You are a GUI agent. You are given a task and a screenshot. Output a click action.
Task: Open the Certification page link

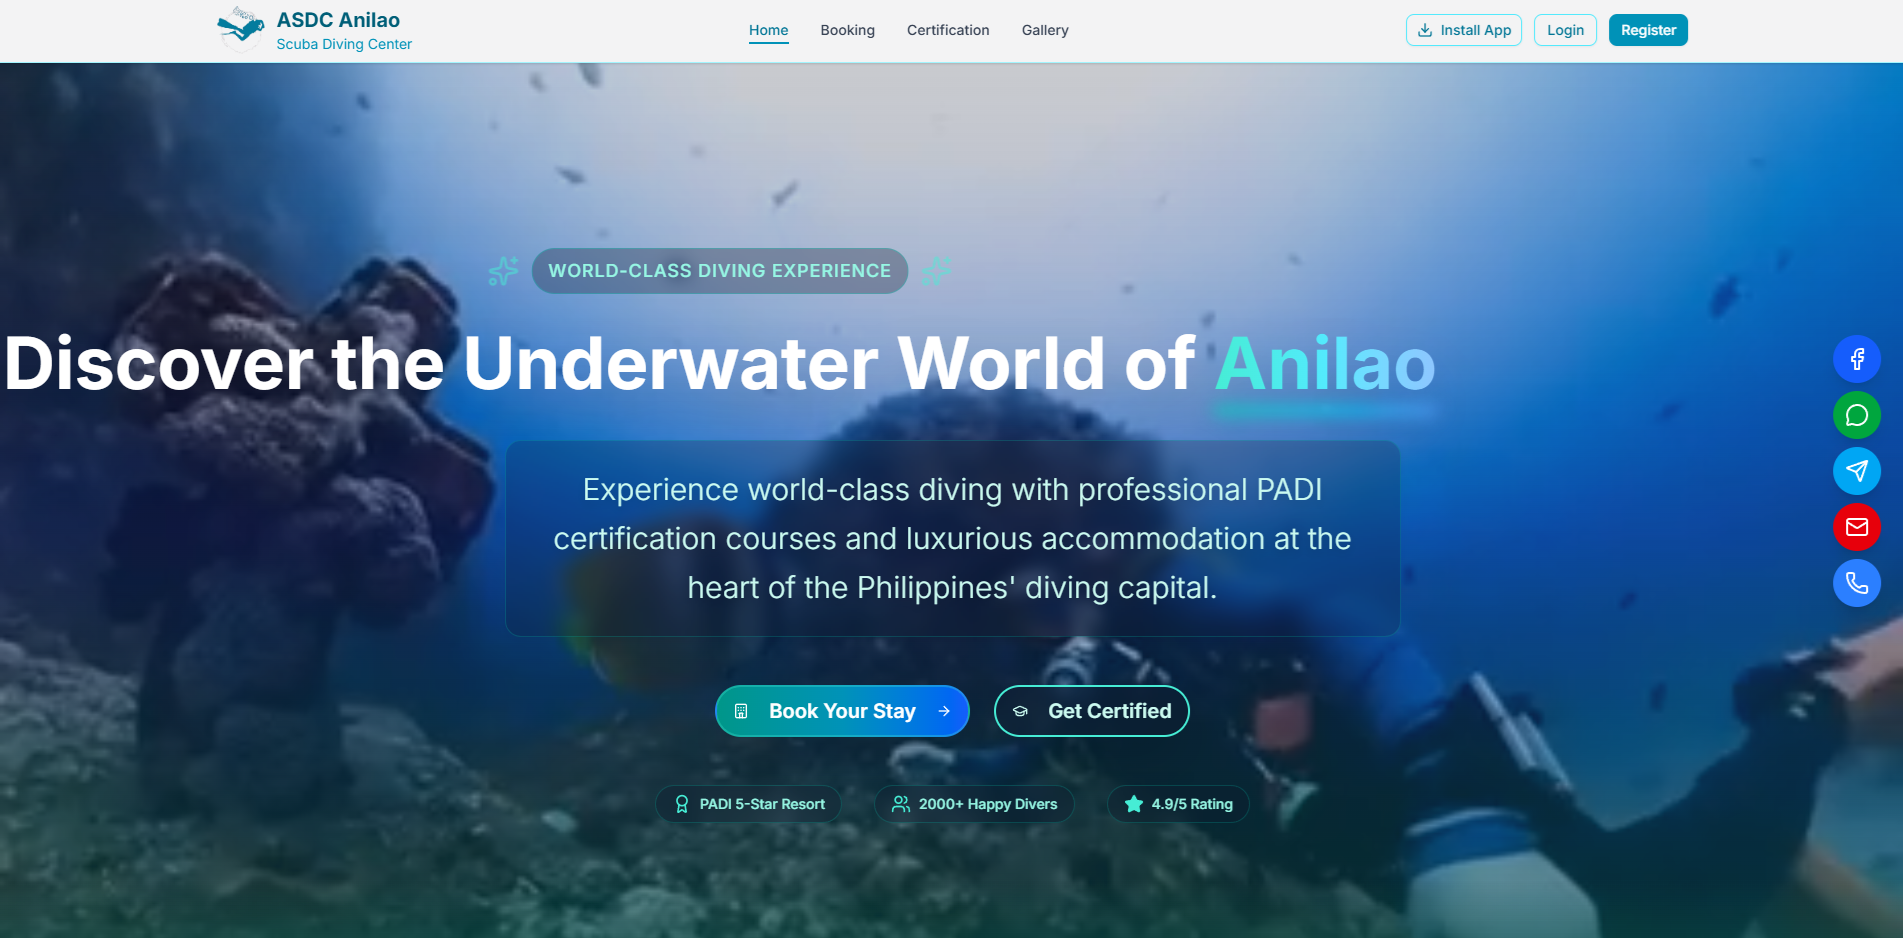(x=948, y=30)
